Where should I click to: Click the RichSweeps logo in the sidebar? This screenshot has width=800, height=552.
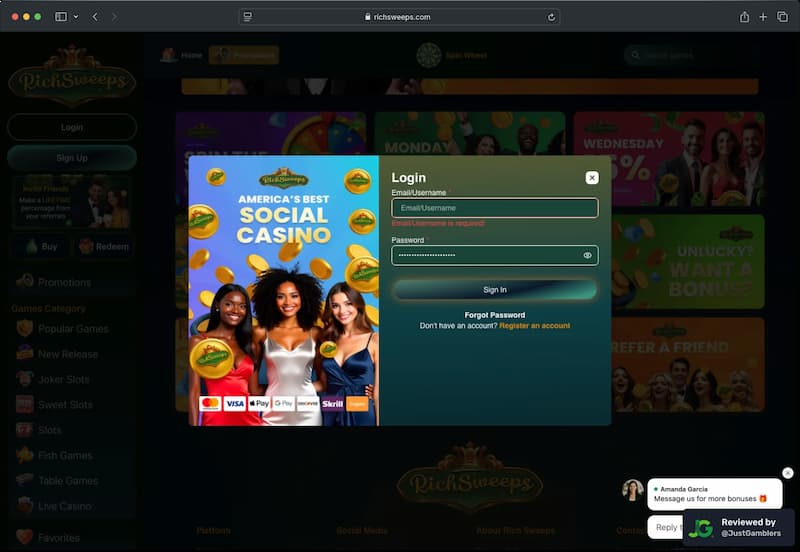[72, 77]
